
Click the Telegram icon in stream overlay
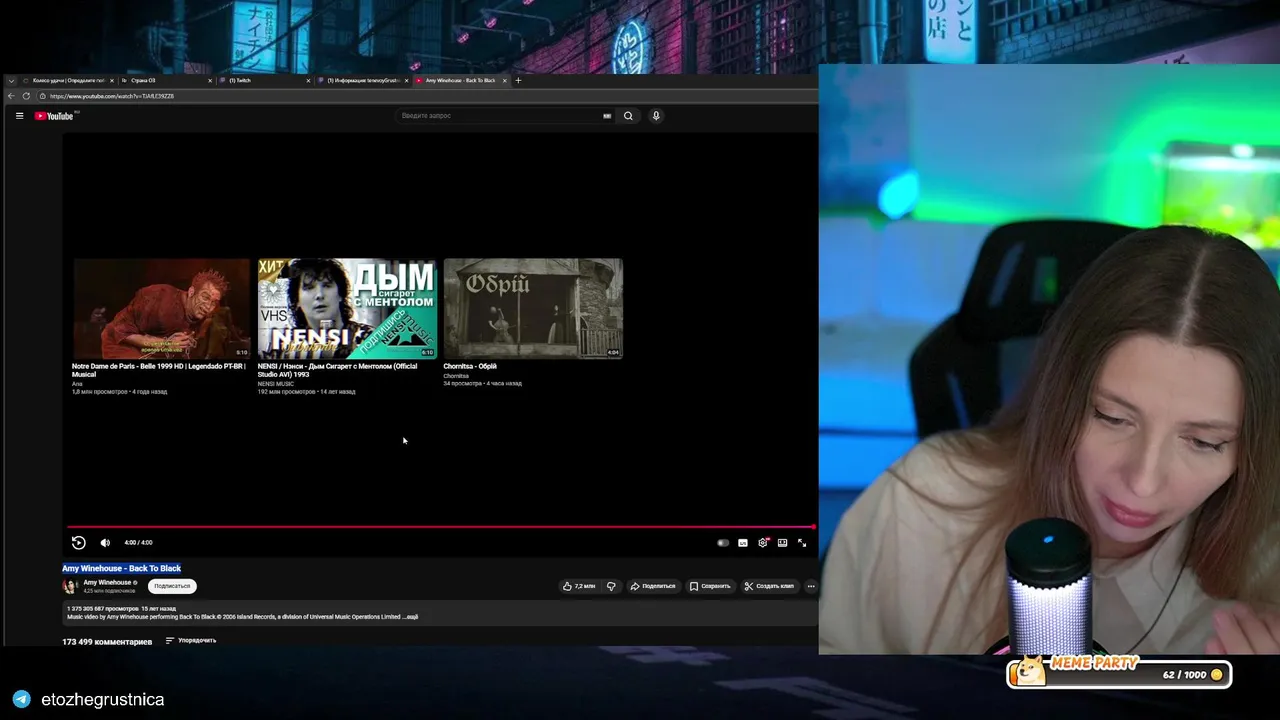(21, 699)
